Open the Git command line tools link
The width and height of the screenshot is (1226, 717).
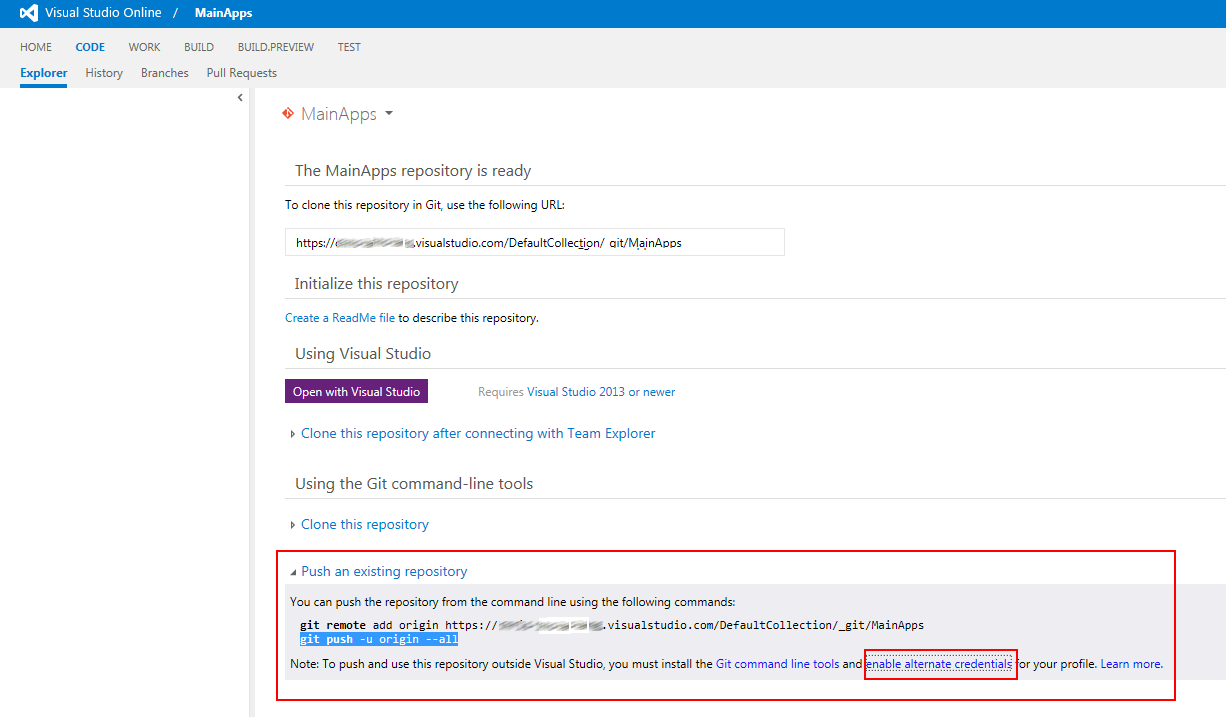778,664
